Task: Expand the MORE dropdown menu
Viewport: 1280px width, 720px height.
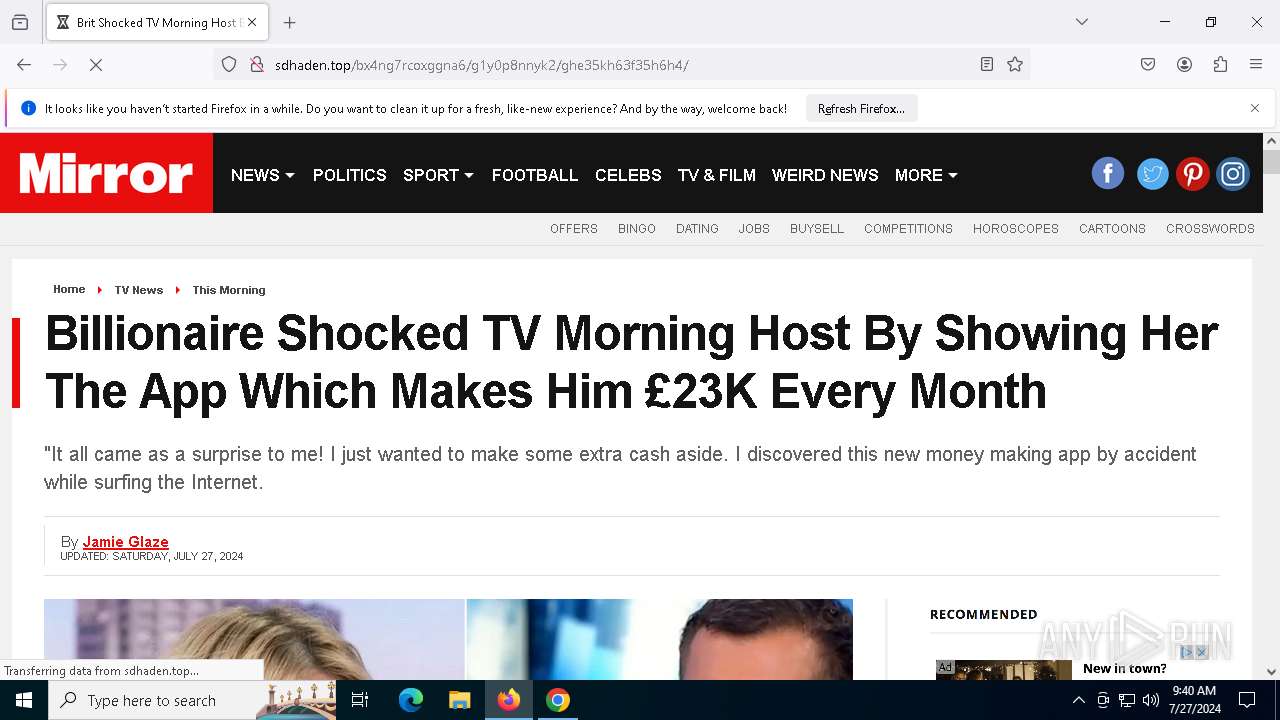Action: coord(926,175)
